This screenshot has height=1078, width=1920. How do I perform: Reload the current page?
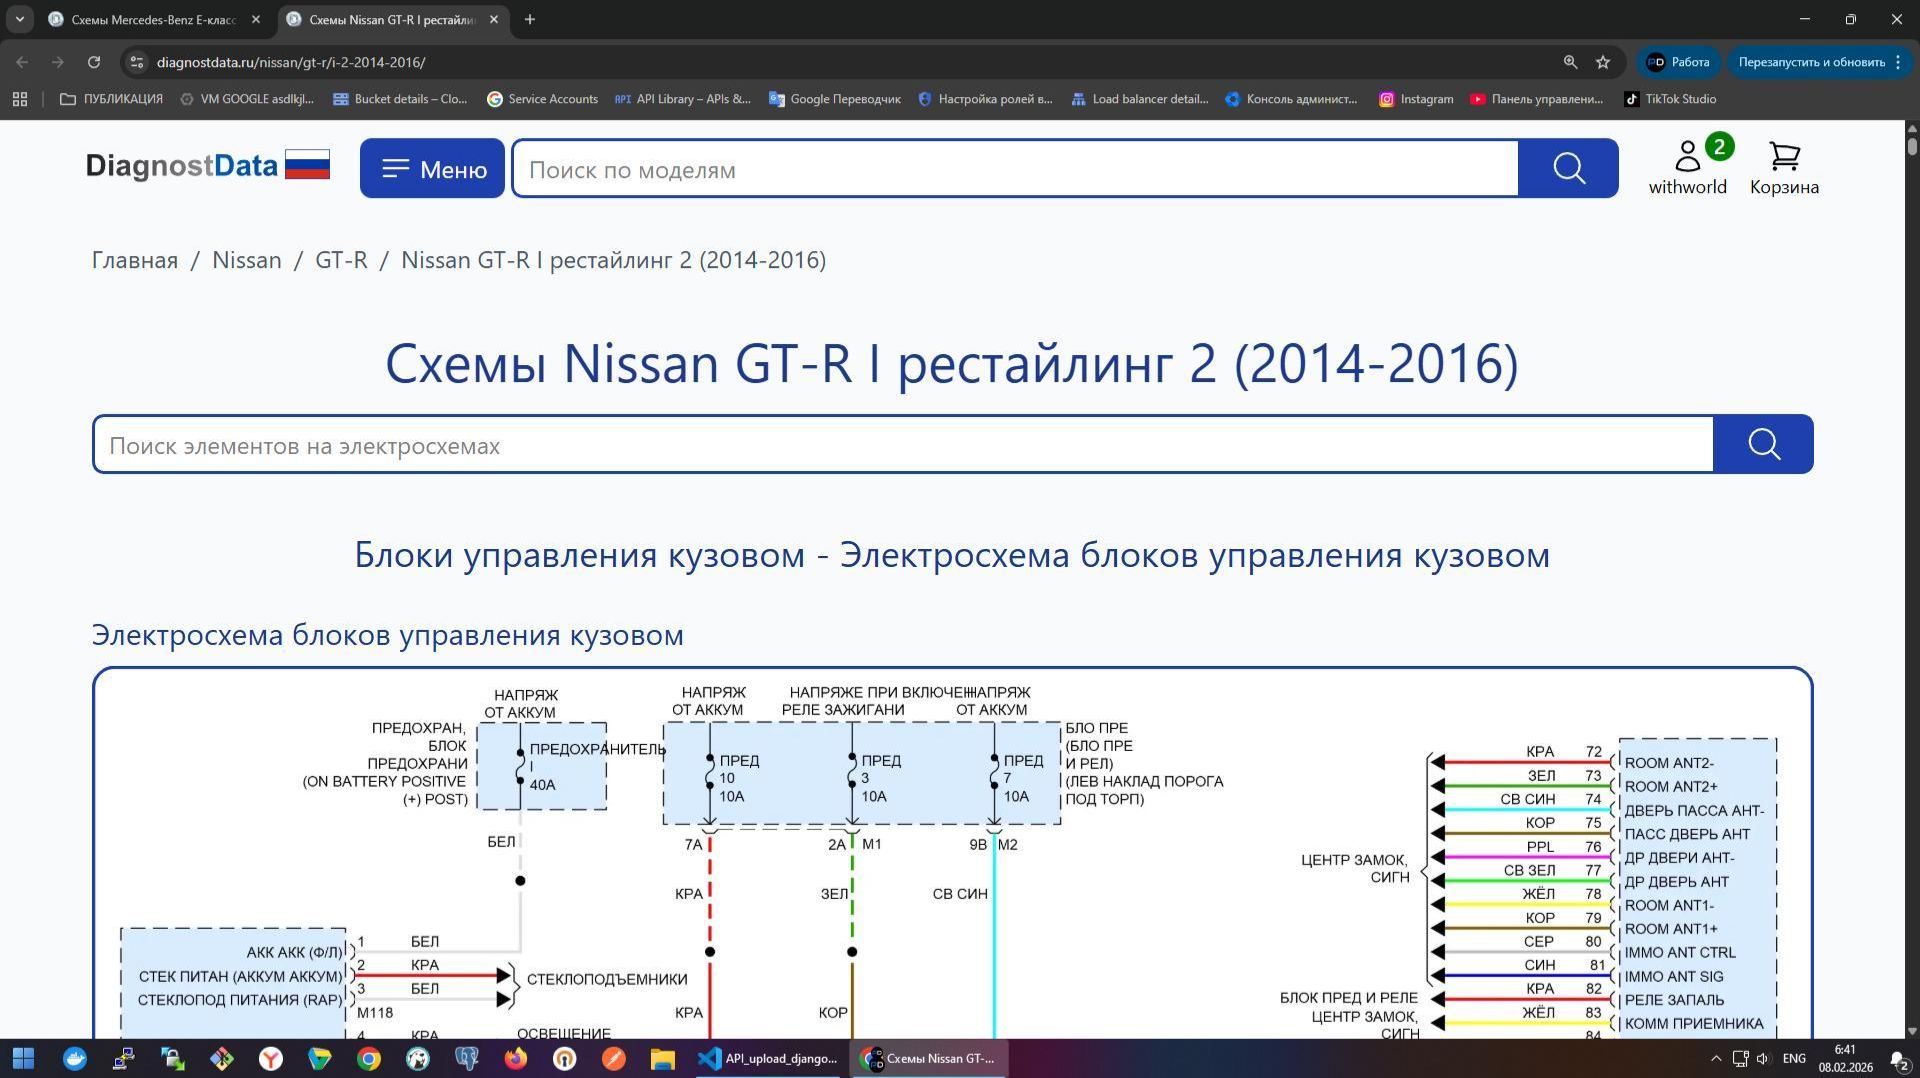[x=94, y=61]
